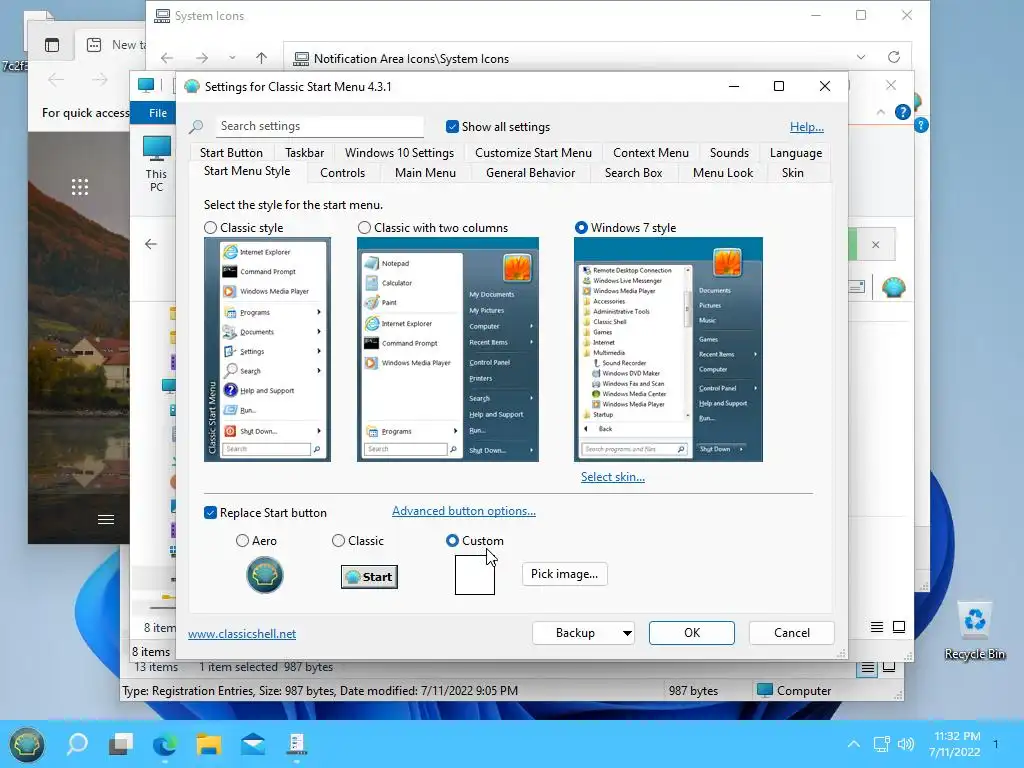
Task: Click Pick image button
Action: point(564,574)
